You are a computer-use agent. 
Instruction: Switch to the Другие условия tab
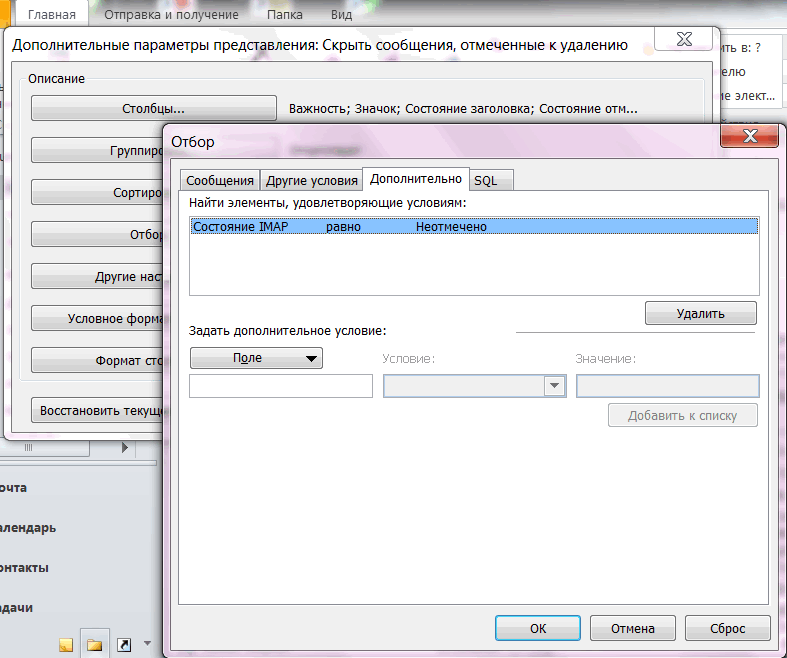[x=312, y=180]
